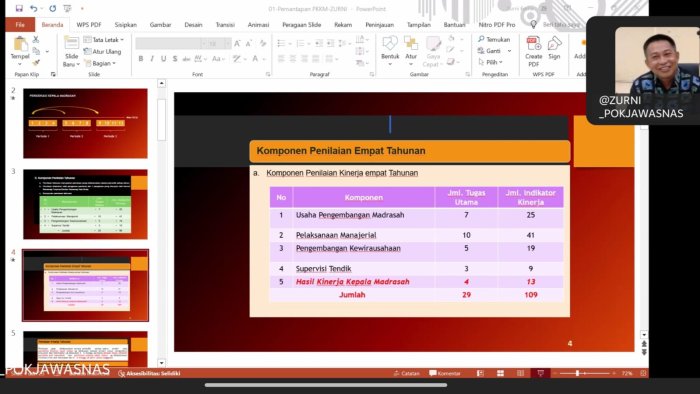The width and height of the screenshot is (700, 394).
Task: Toggle Italic formatting
Action: (x=152, y=58)
